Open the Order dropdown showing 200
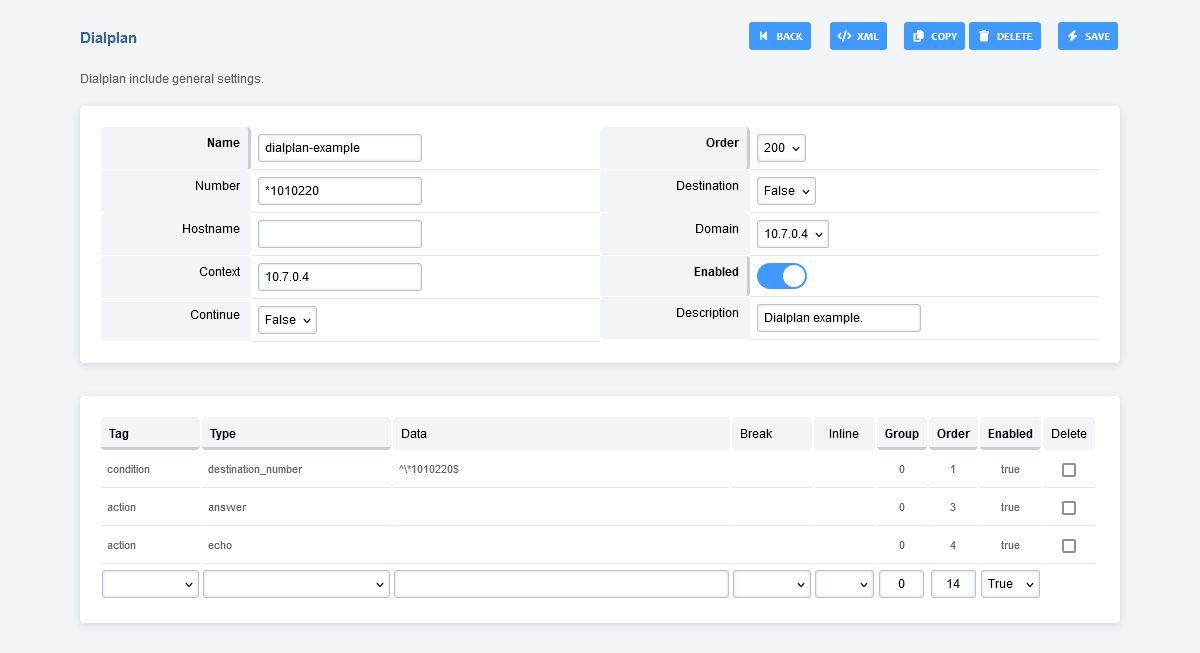1200x653 pixels. (780, 148)
